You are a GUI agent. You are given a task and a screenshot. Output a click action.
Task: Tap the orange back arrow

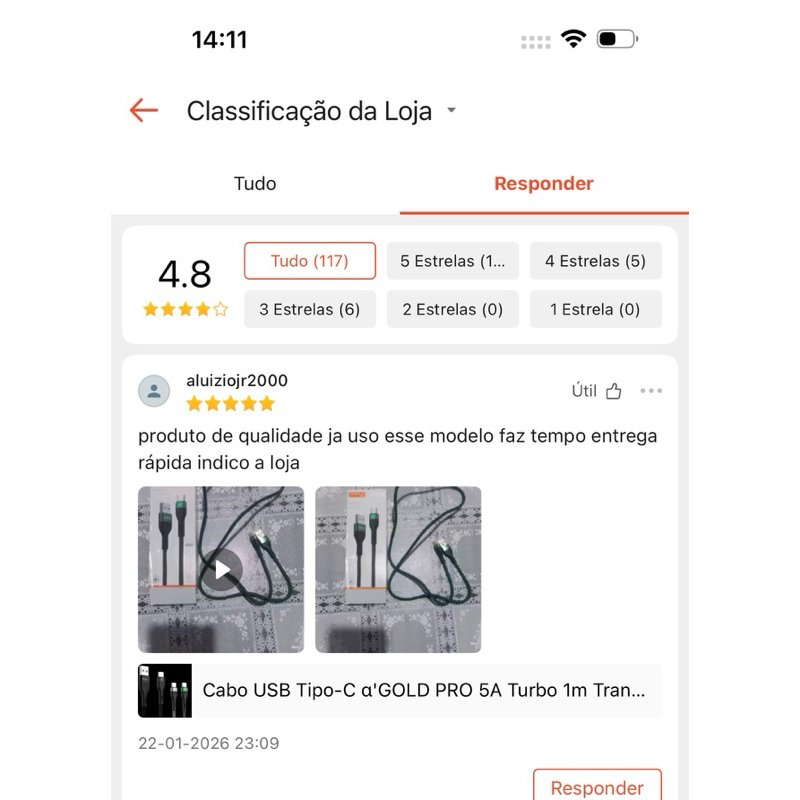click(x=144, y=110)
